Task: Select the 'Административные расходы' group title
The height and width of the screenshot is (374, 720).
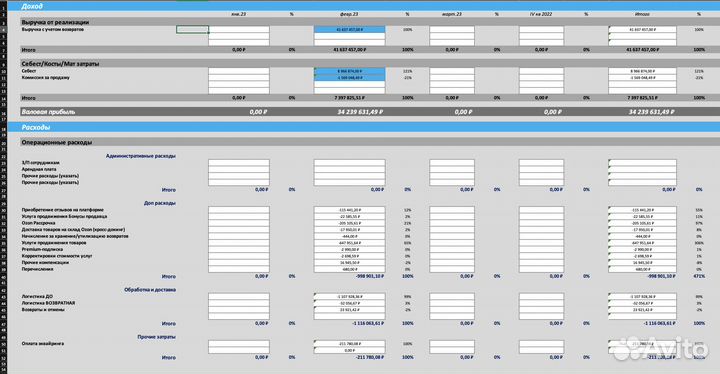Action: tap(141, 156)
